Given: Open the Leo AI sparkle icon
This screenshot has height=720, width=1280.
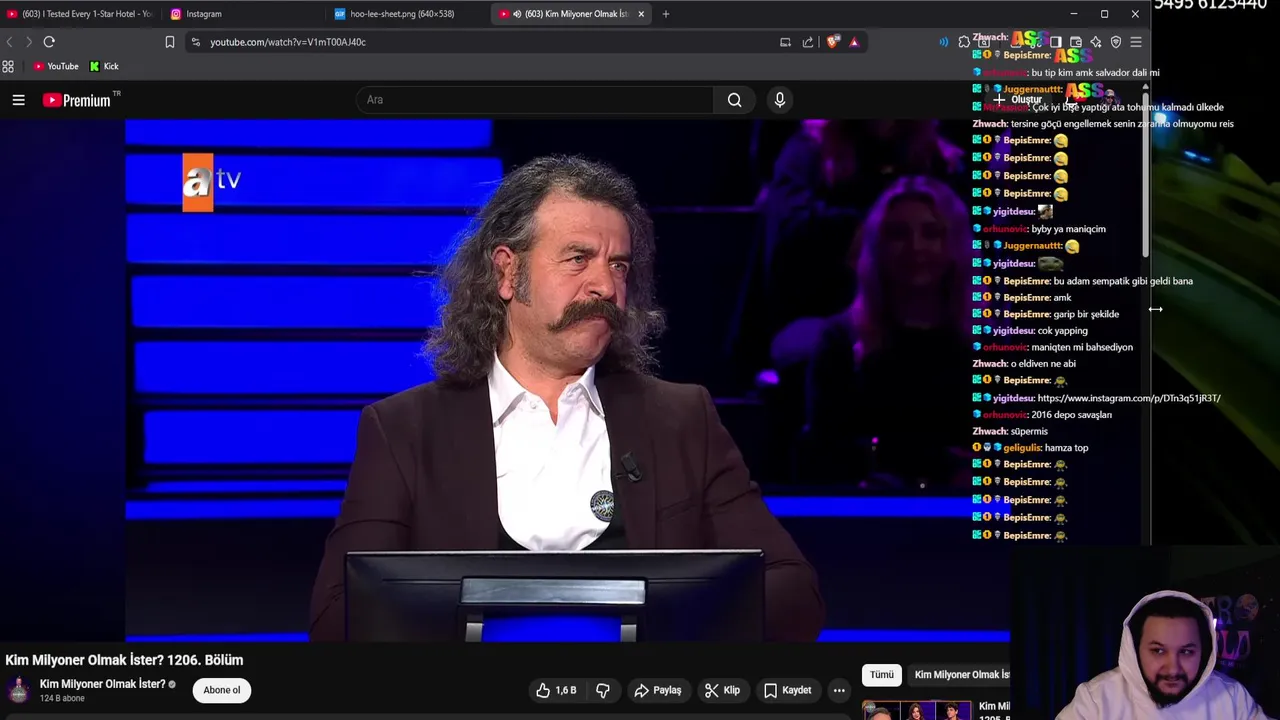Looking at the screenshot, I should 1096,42.
